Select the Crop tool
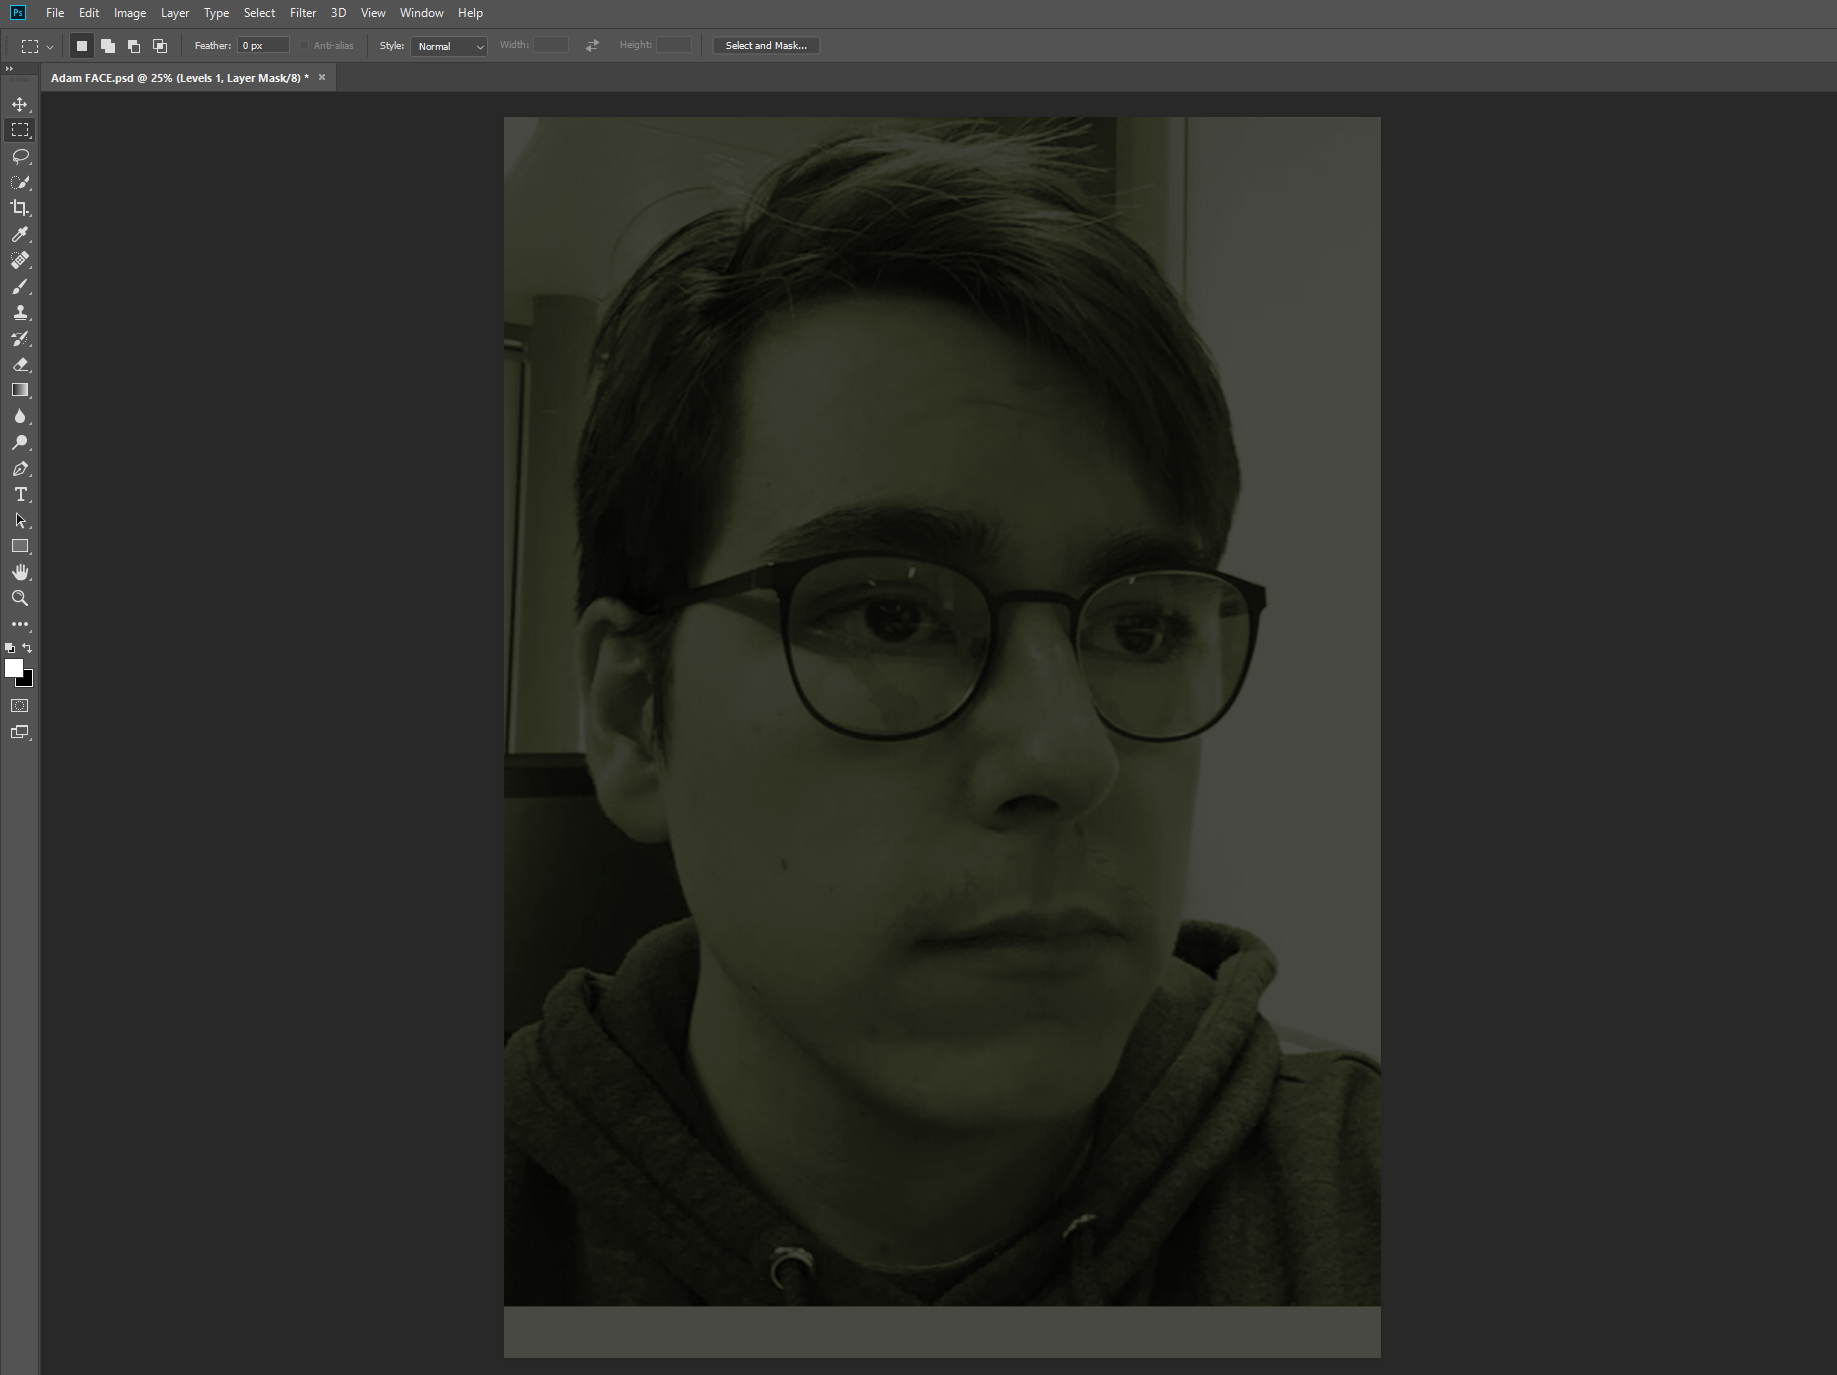1837x1375 pixels. point(20,208)
